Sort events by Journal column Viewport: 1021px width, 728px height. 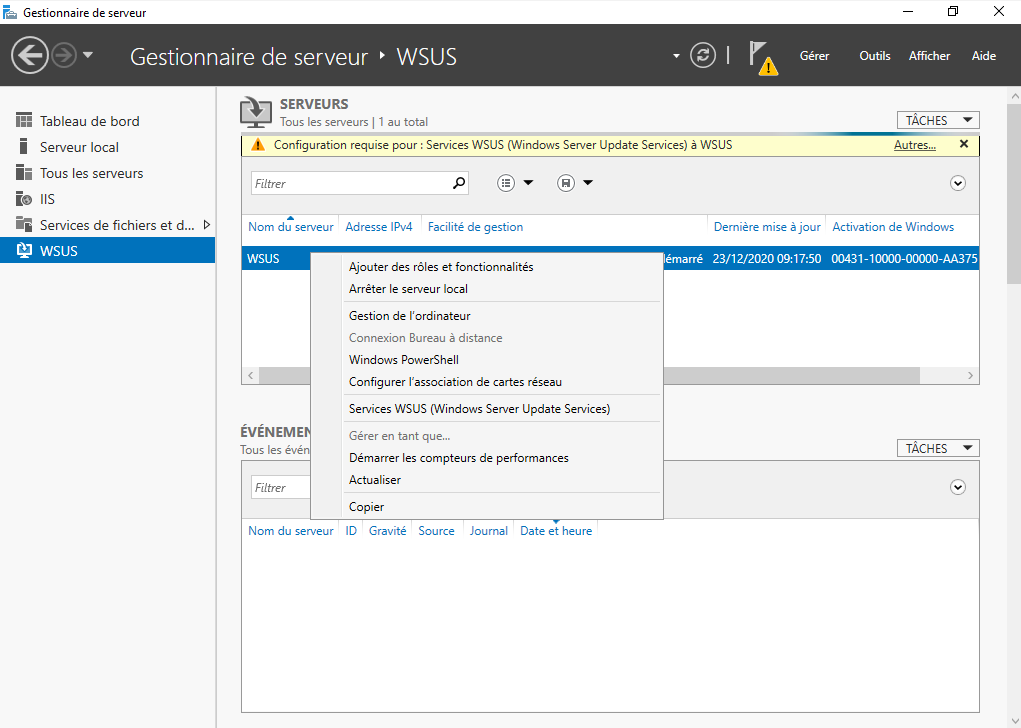pos(488,531)
